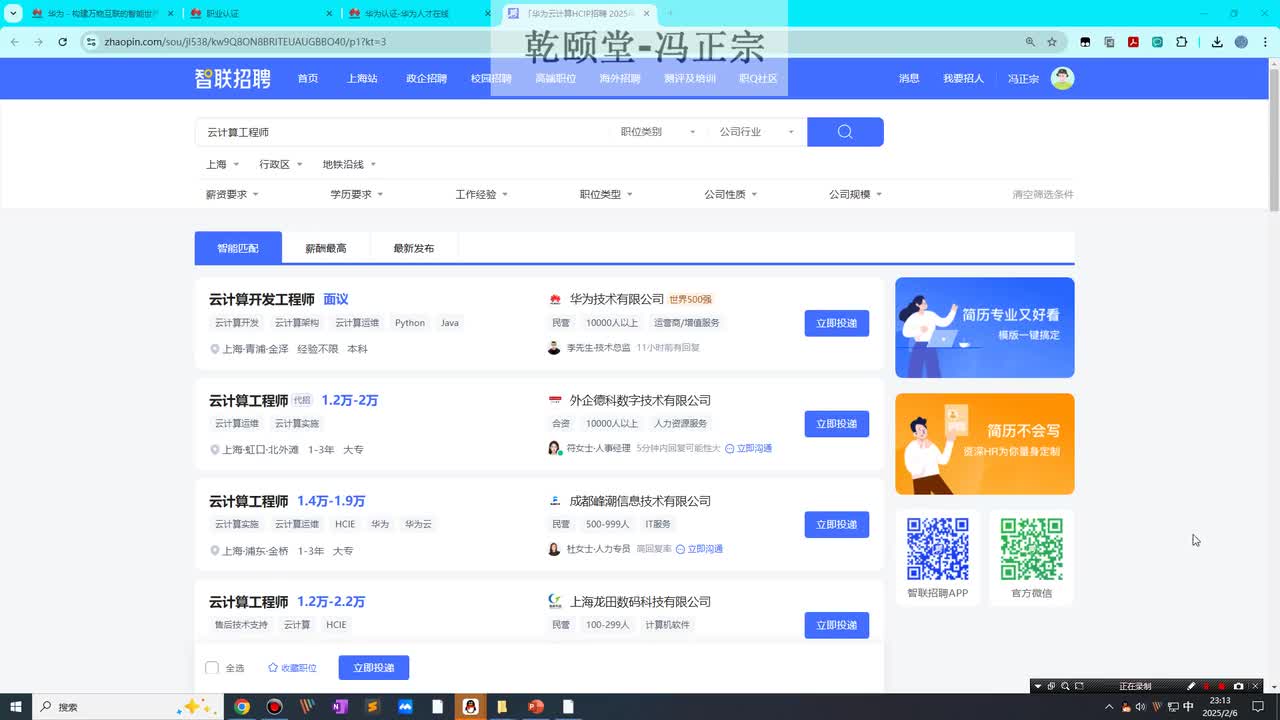The width and height of the screenshot is (1280, 720).
Task: Open 我要招人 in the header
Action: 963,78
